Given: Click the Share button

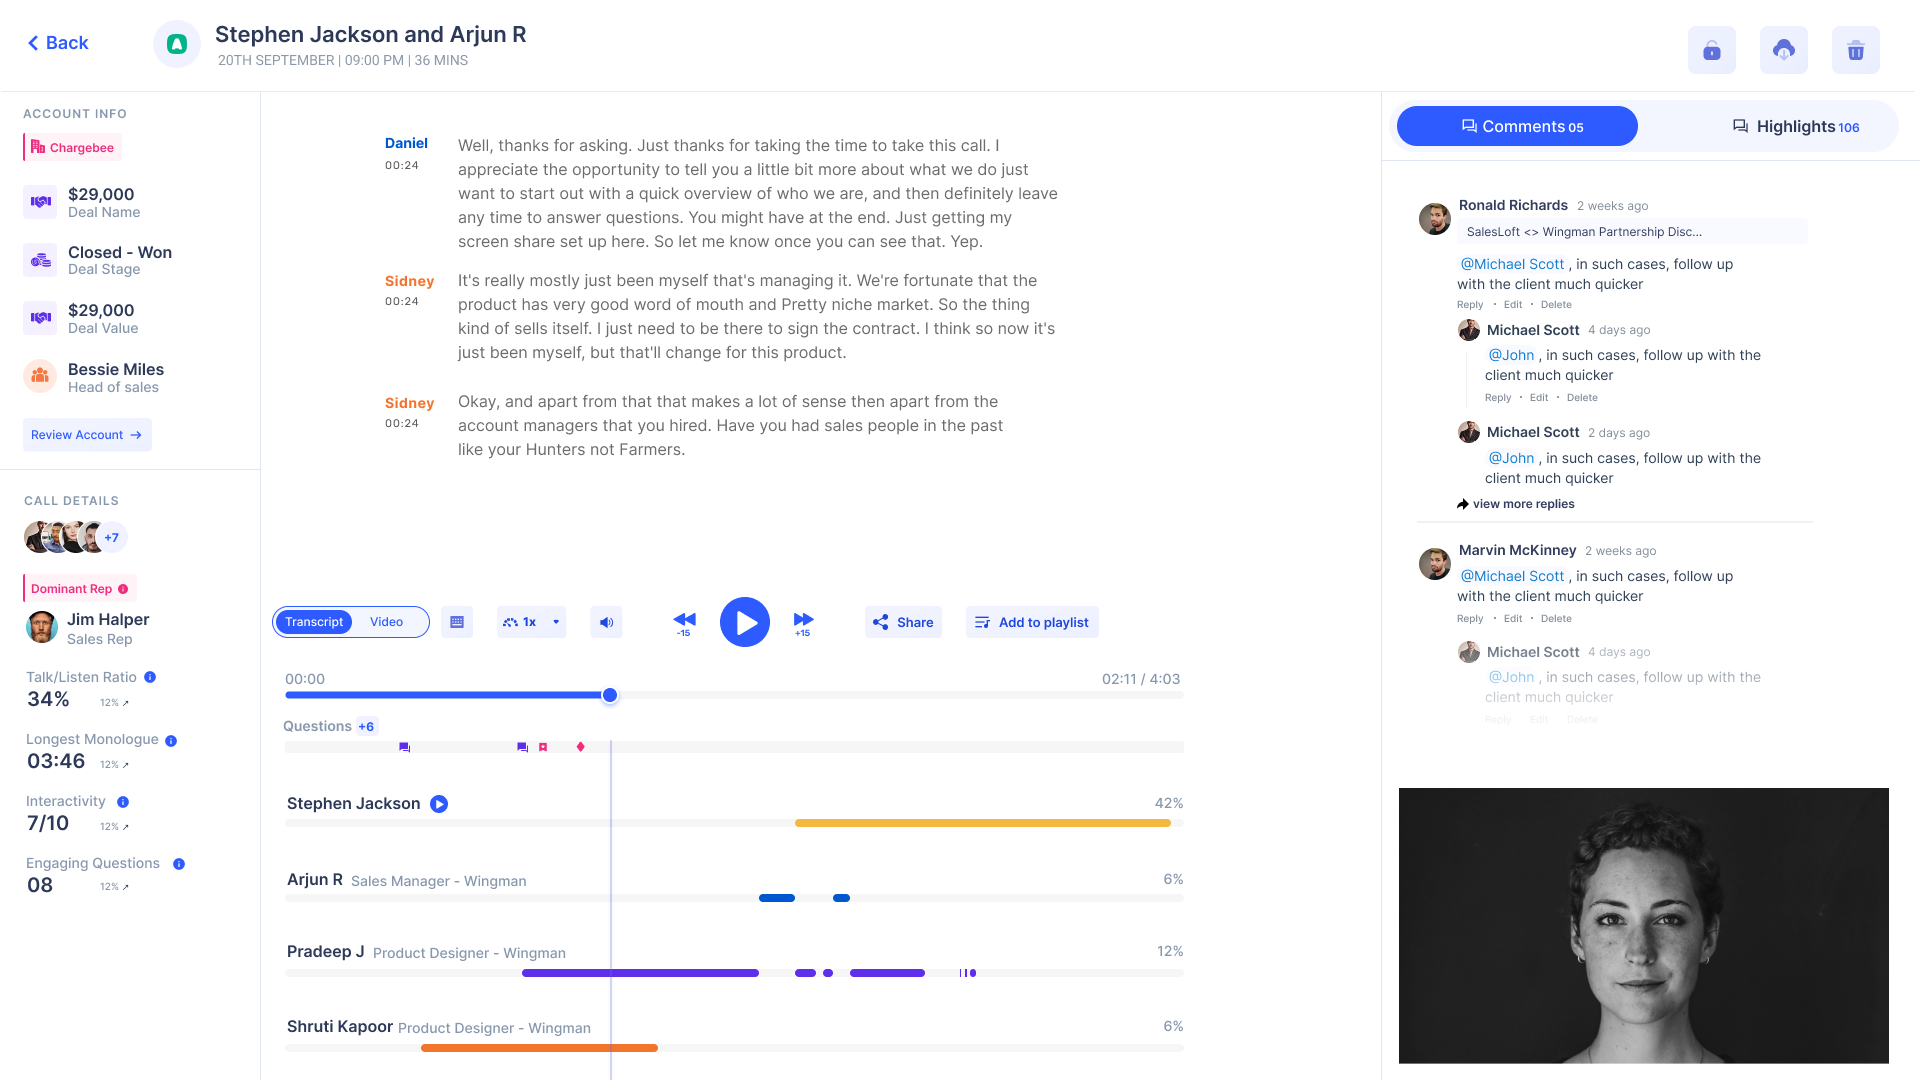Looking at the screenshot, I should click(904, 622).
